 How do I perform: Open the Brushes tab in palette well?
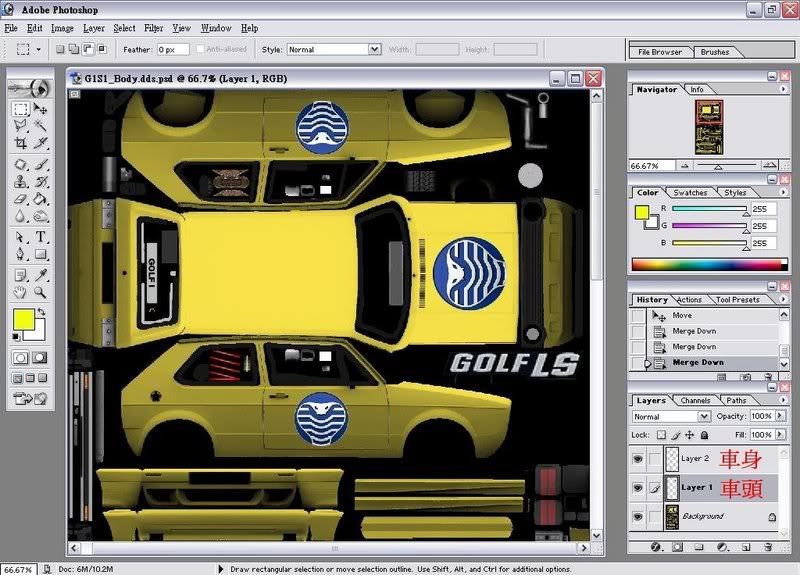[715, 52]
